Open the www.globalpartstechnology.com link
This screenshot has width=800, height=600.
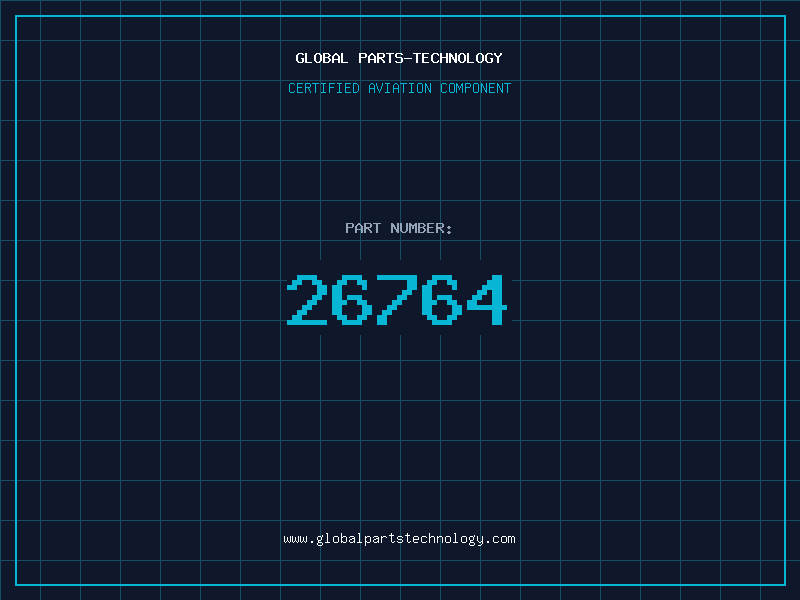coord(399,539)
